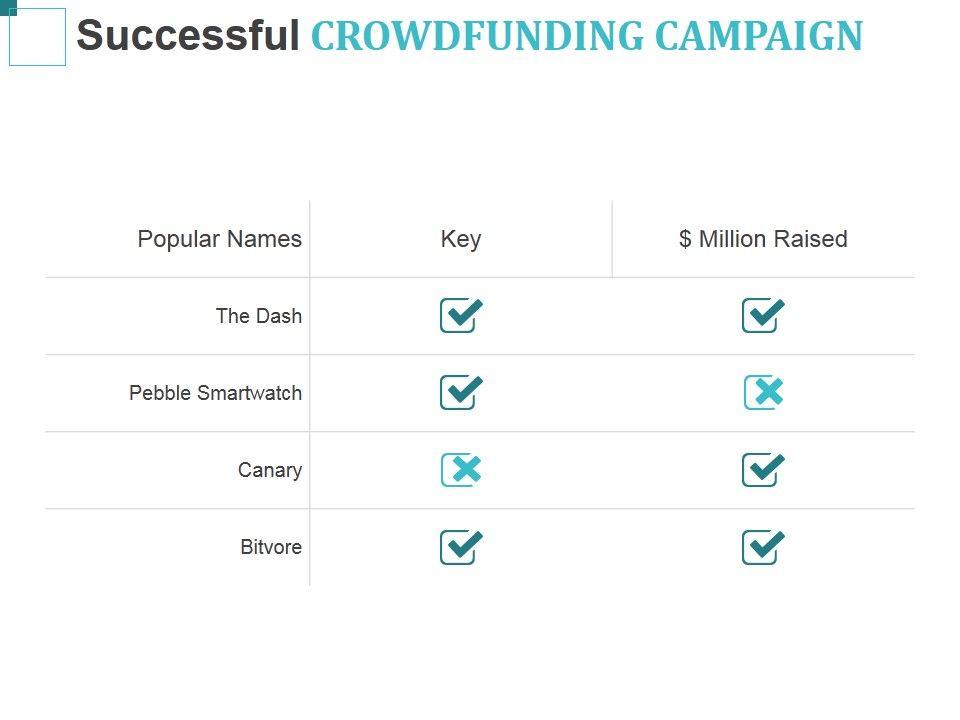This screenshot has width=960, height=720.
Task: Click Canary Million Raised checkmark icon
Action: [x=763, y=469]
